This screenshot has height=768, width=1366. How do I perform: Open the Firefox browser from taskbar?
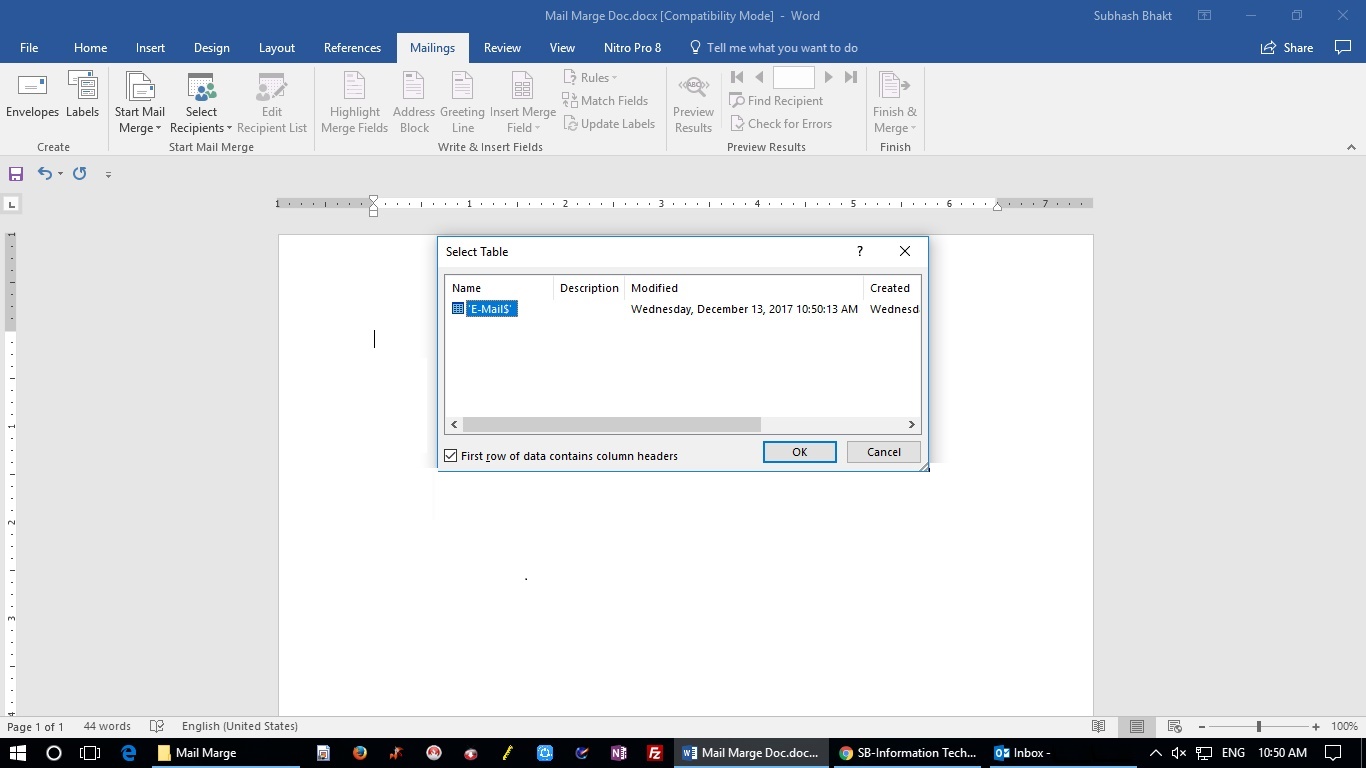tap(359, 752)
